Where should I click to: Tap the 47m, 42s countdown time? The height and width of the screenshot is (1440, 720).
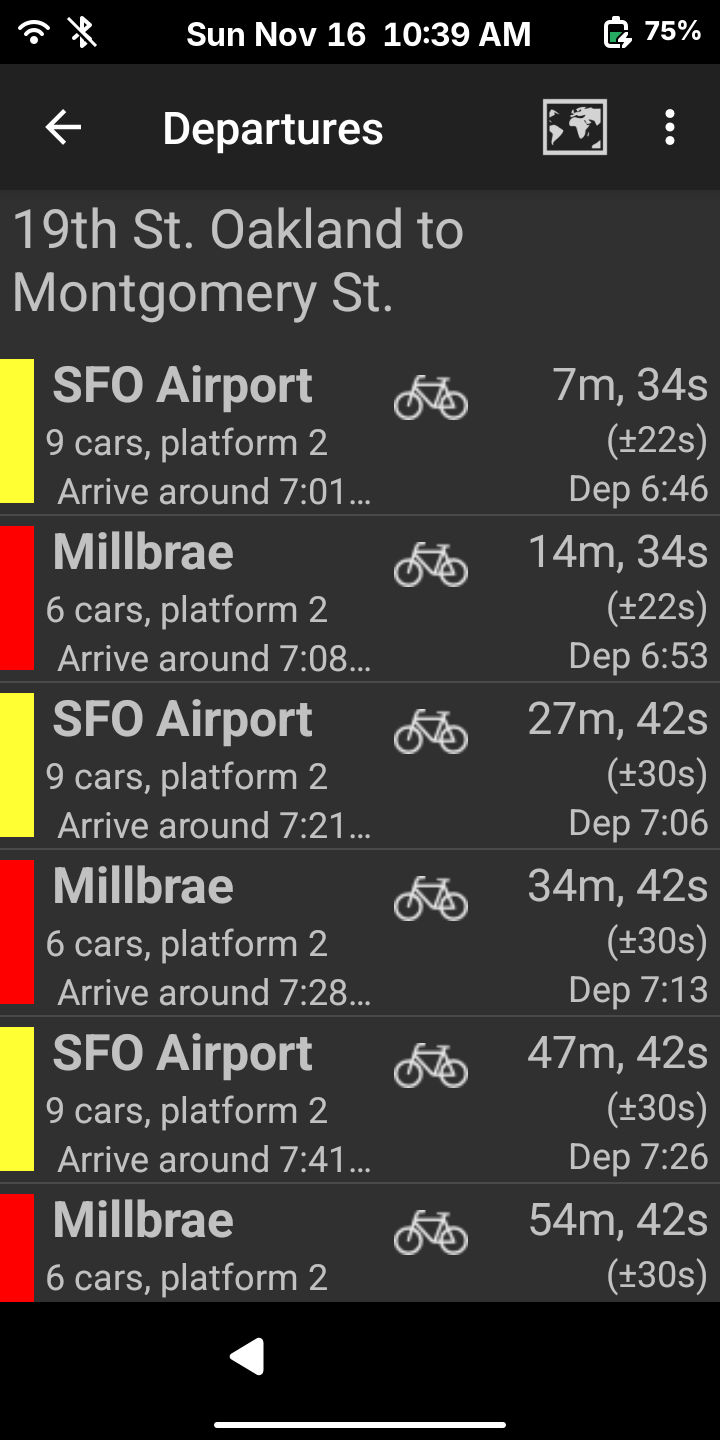point(618,1054)
